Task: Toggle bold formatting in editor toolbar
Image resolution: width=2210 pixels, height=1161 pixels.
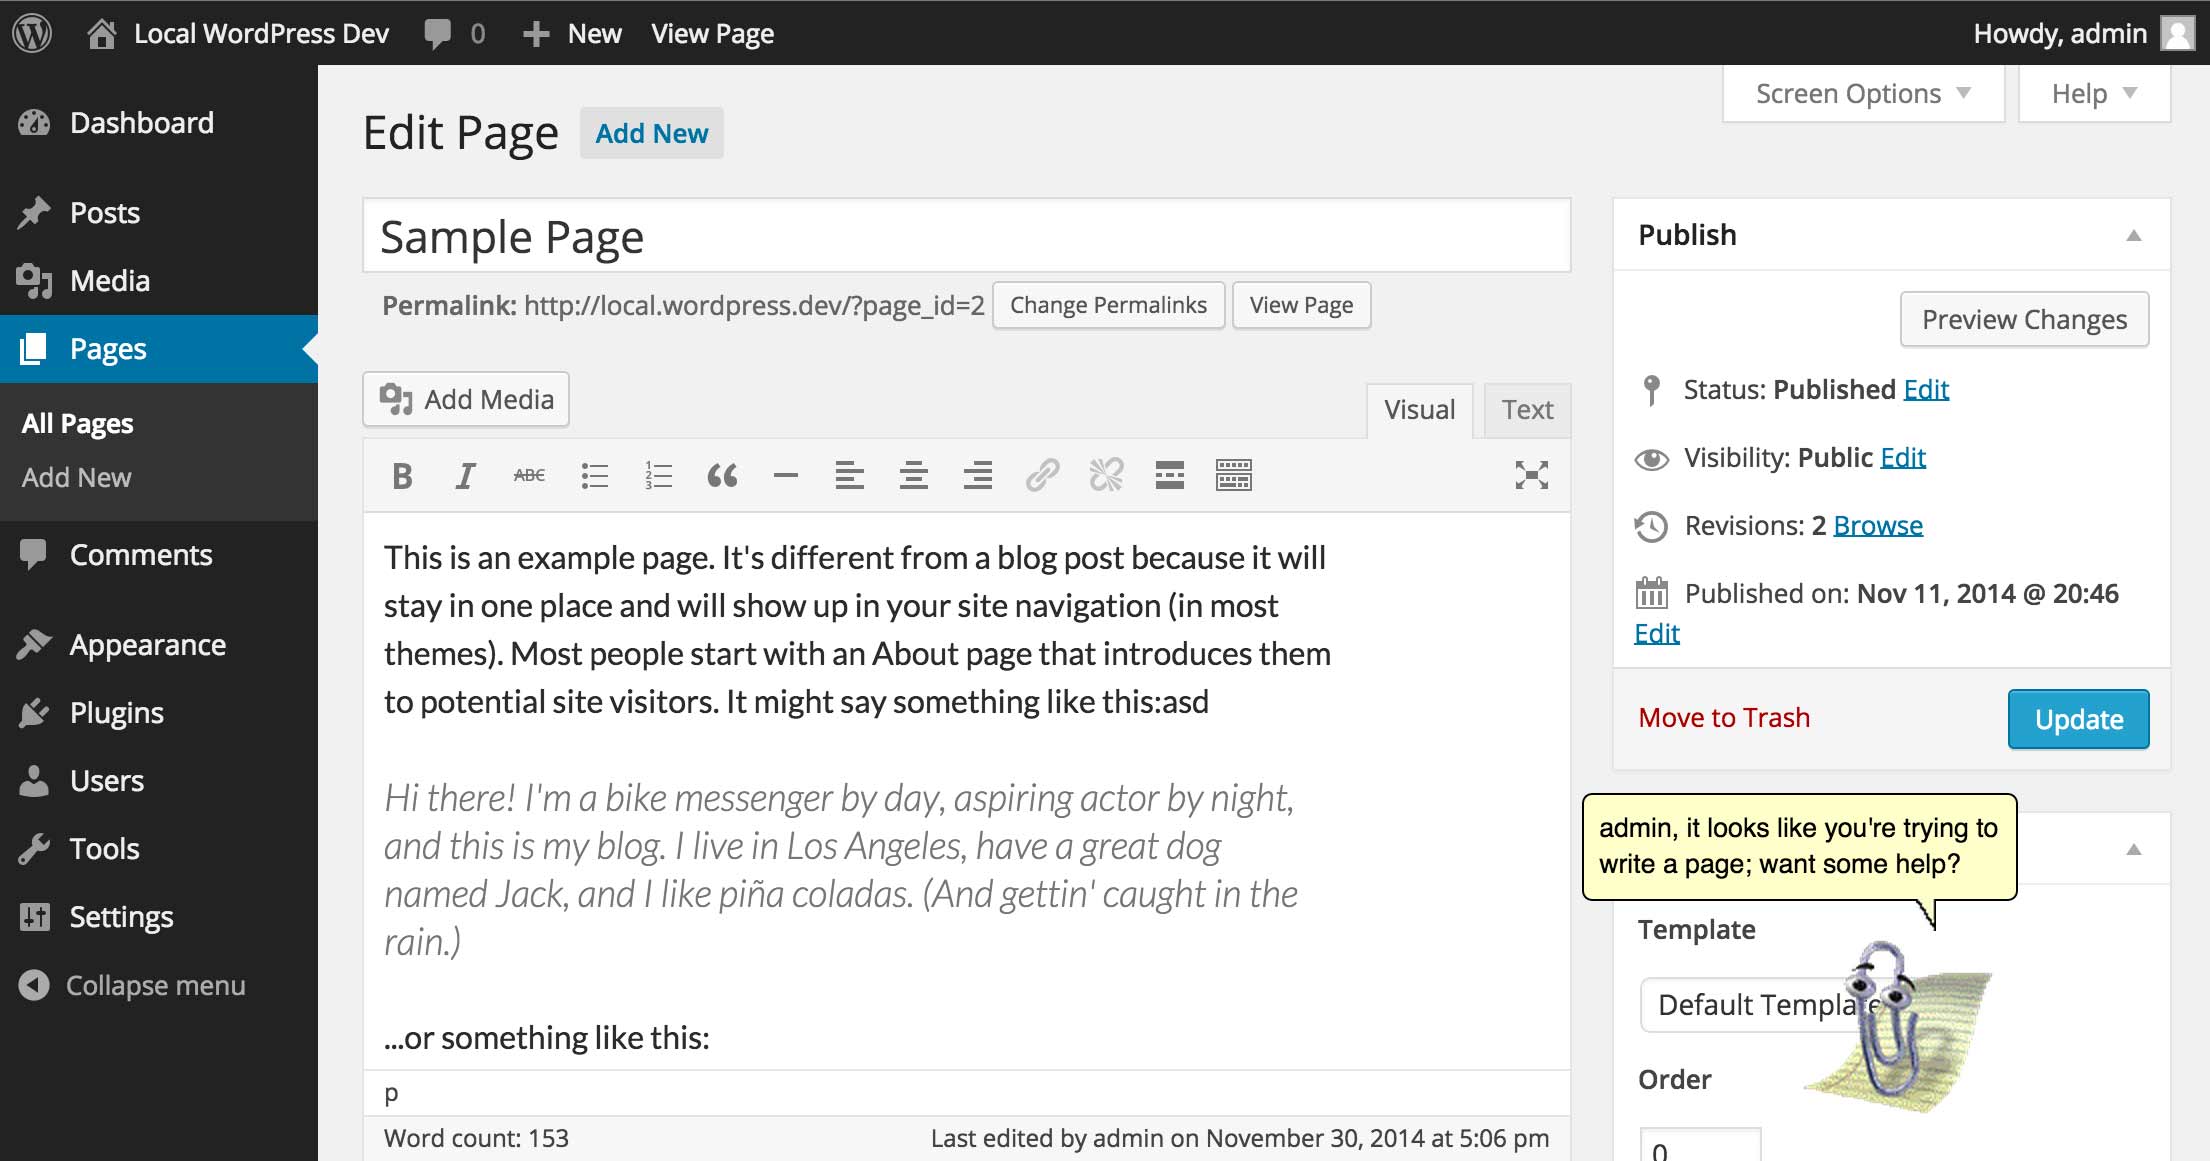Action: click(402, 476)
